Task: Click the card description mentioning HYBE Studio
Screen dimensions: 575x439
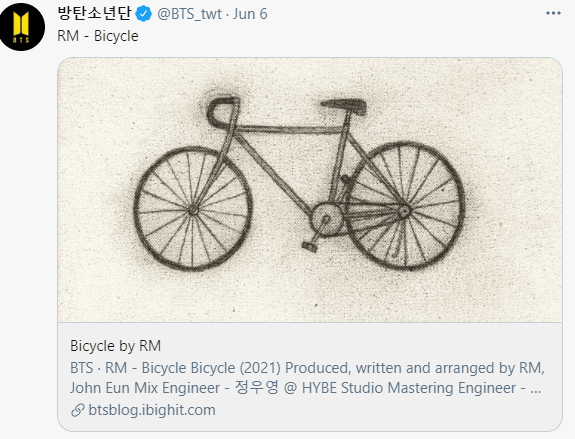Action: tap(307, 378)
